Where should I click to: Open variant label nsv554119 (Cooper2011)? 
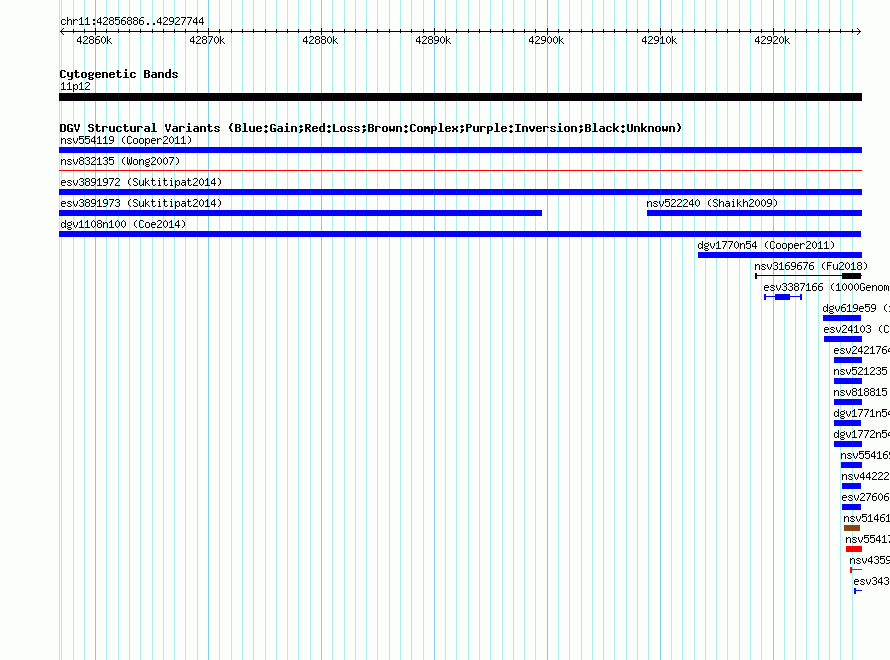pyautogui.click(x=126, y=140)
